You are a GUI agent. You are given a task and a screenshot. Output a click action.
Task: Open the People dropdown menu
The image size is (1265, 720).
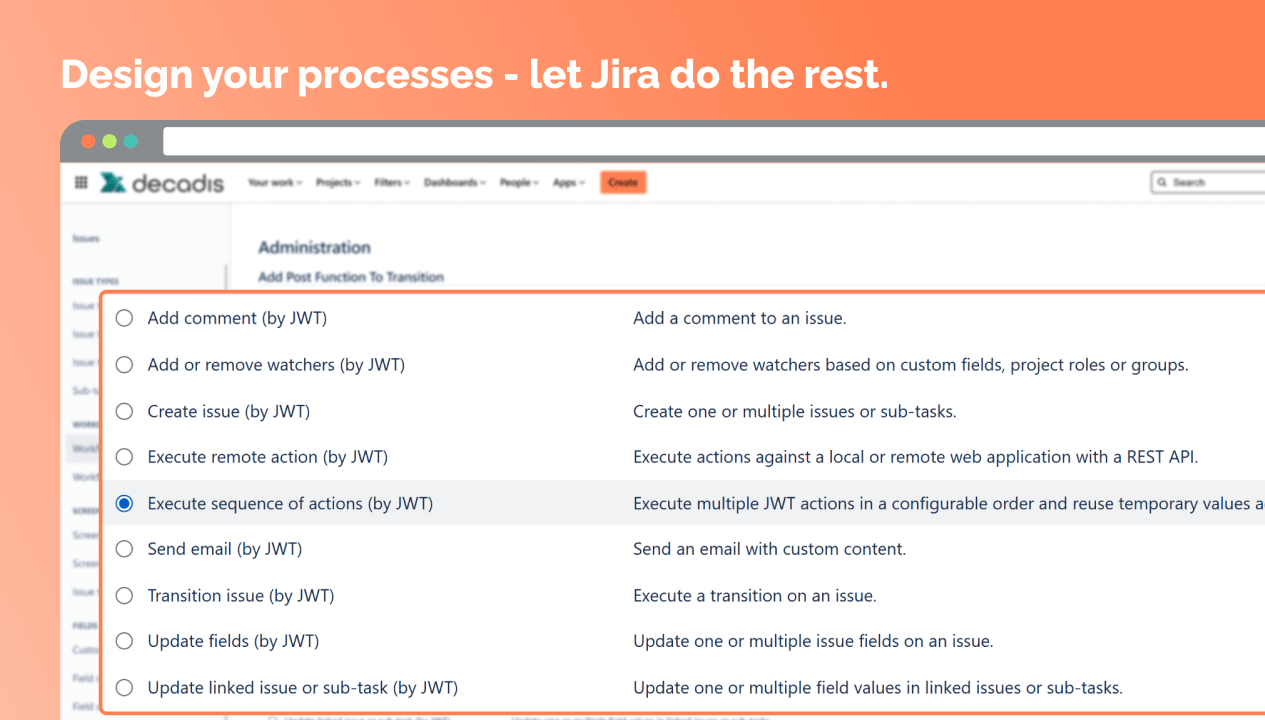tap(520, 183)
